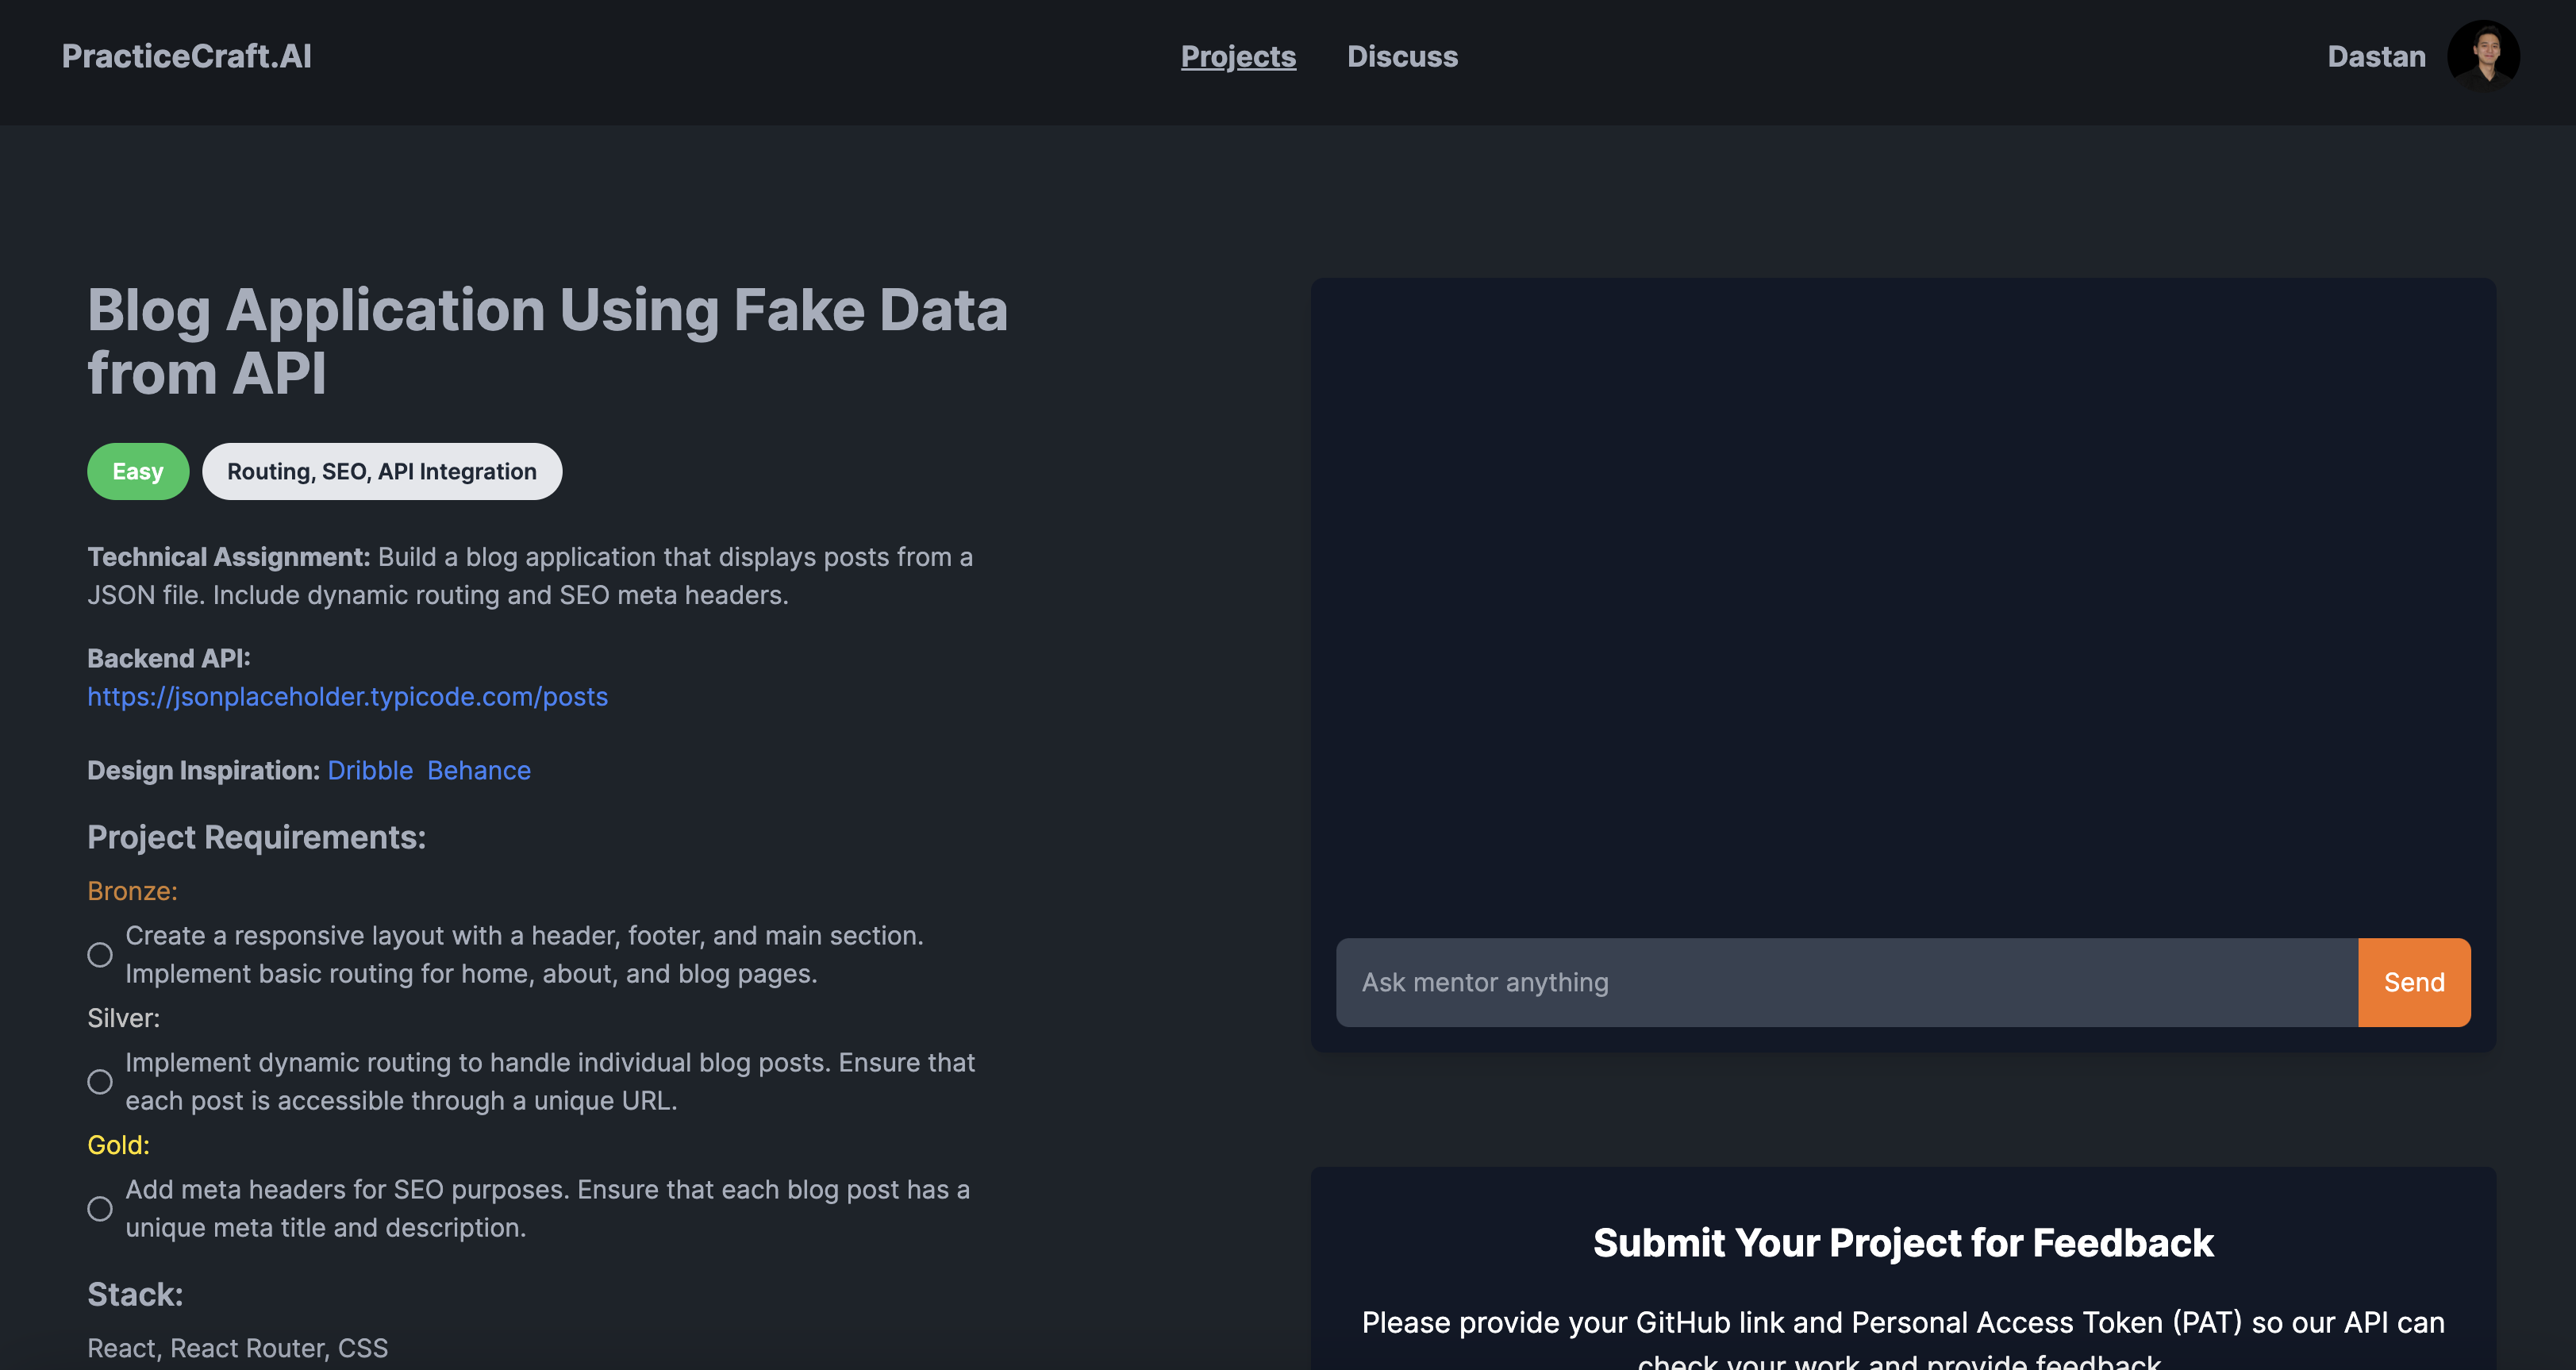
Task: Mark the Silver dynamic routing requirement circle
Action: 100,1082
